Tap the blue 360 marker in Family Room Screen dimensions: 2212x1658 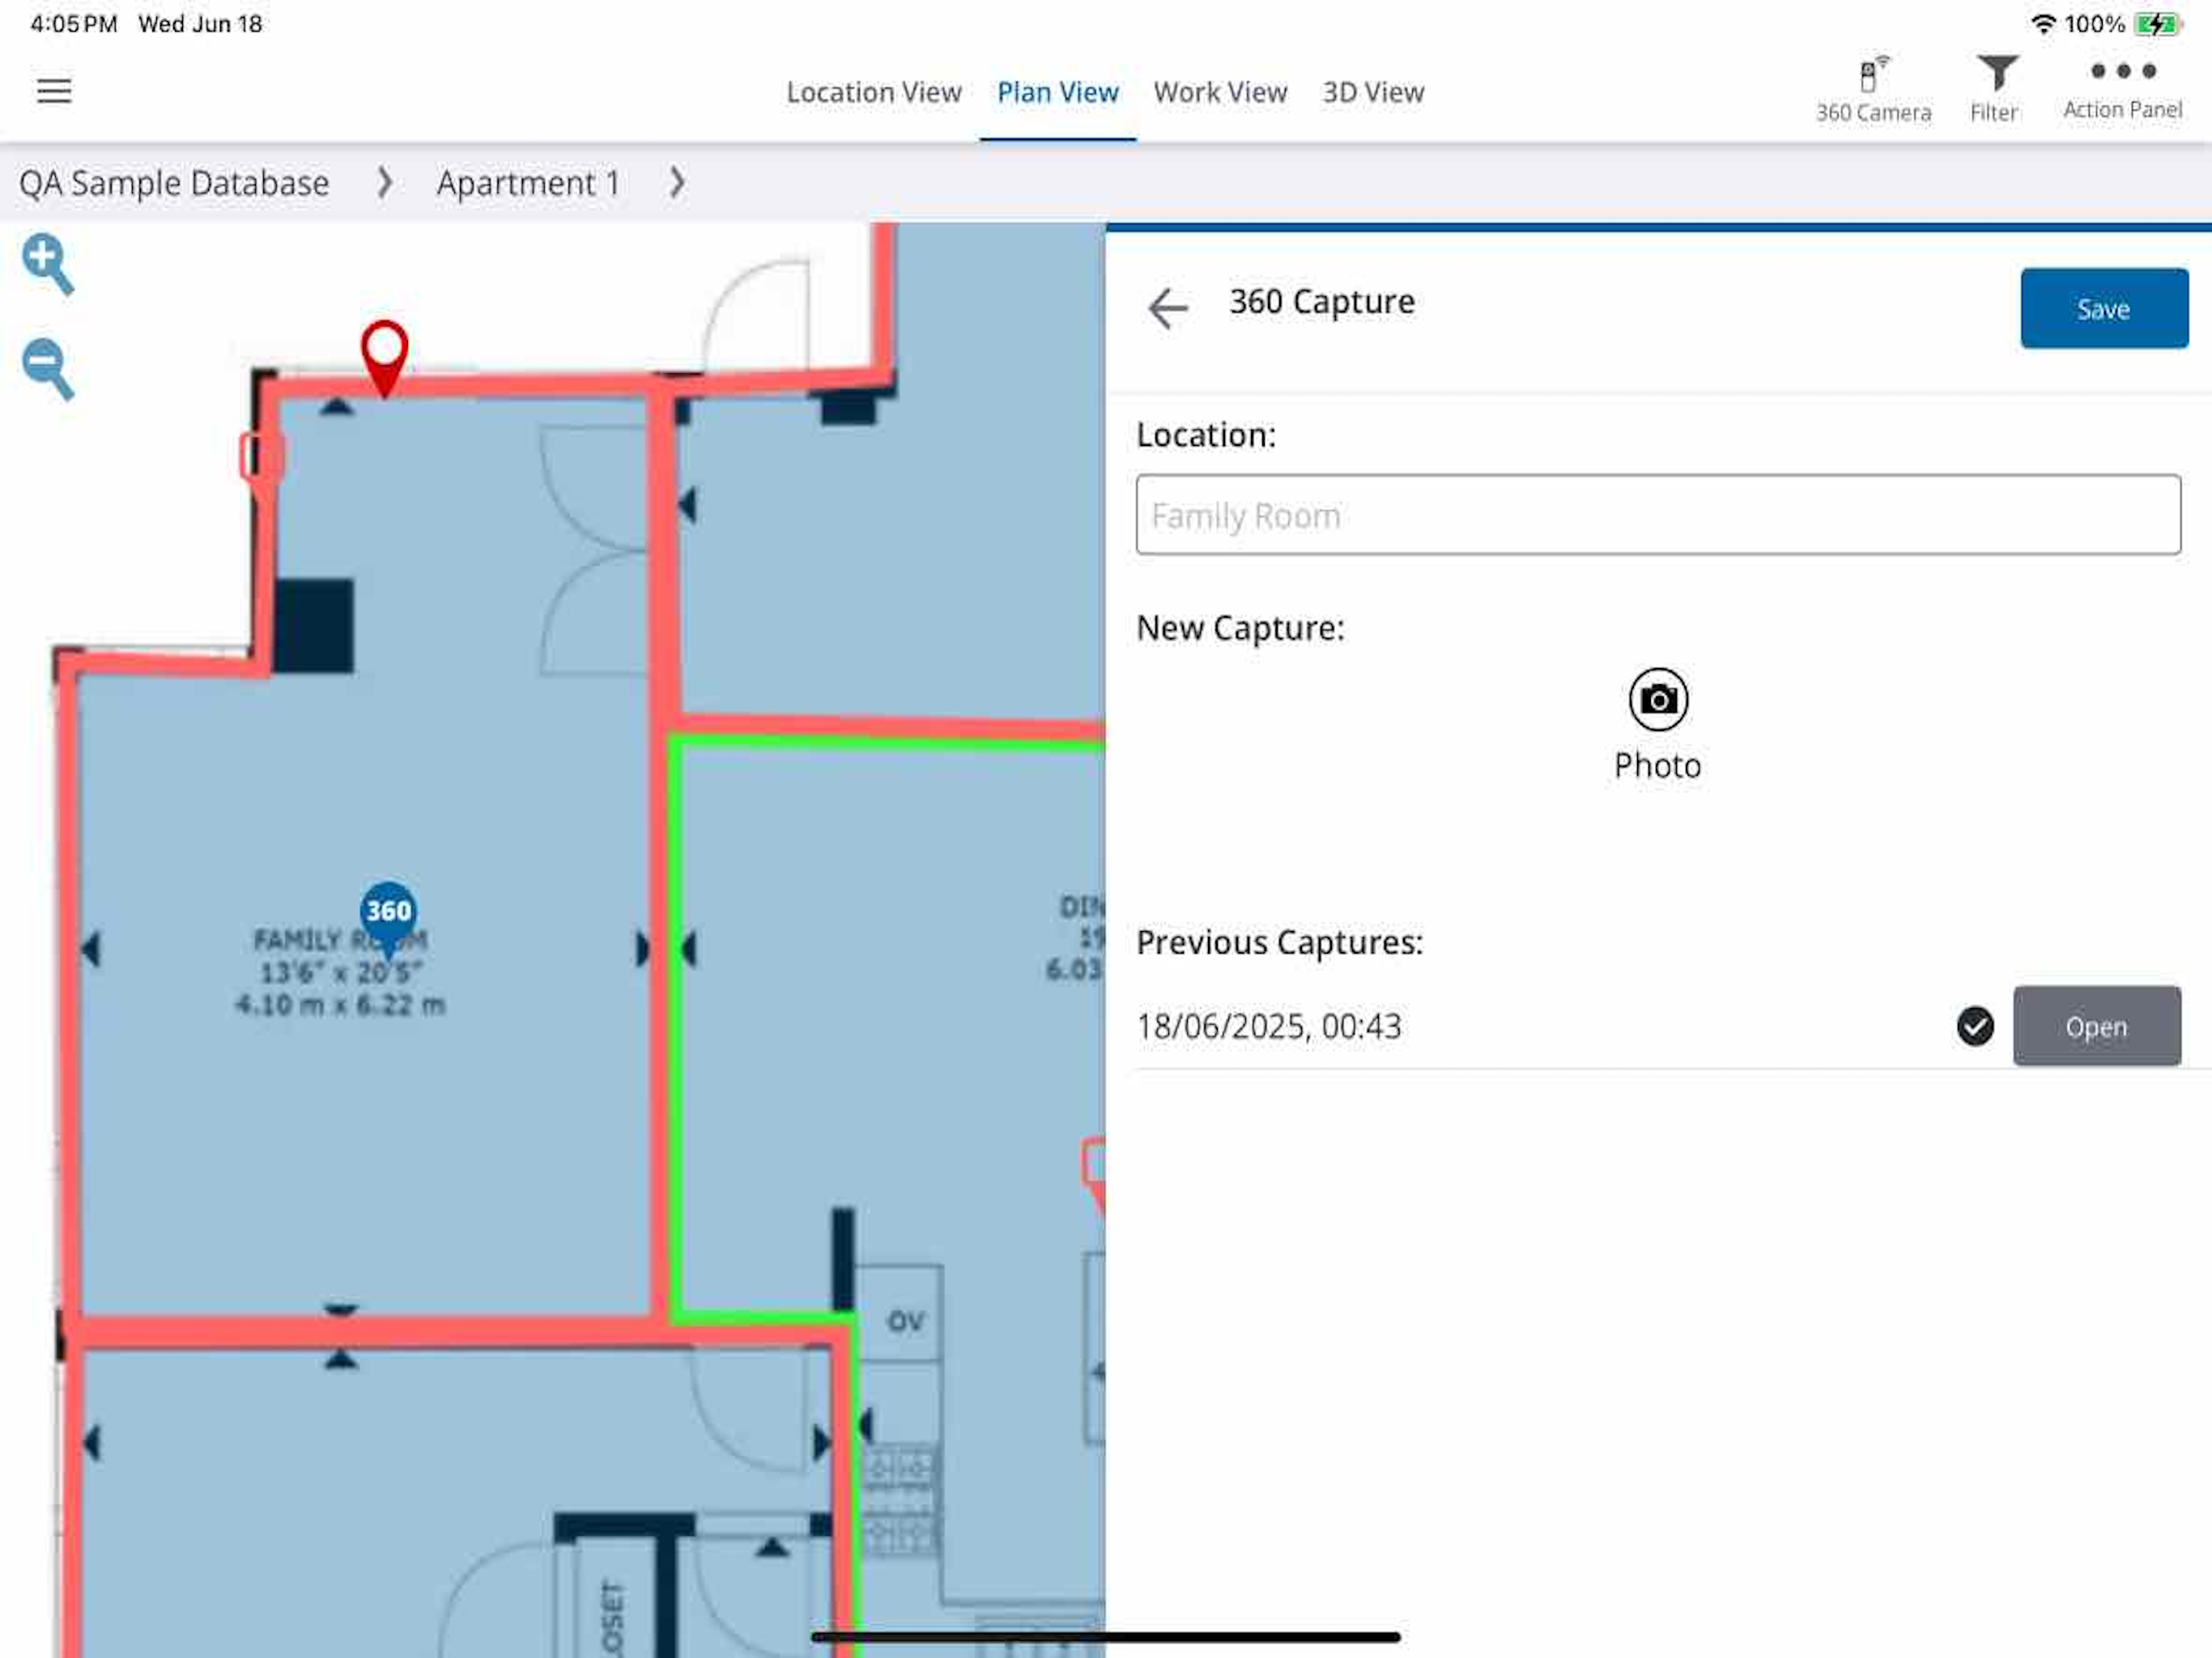coord(388,911)
